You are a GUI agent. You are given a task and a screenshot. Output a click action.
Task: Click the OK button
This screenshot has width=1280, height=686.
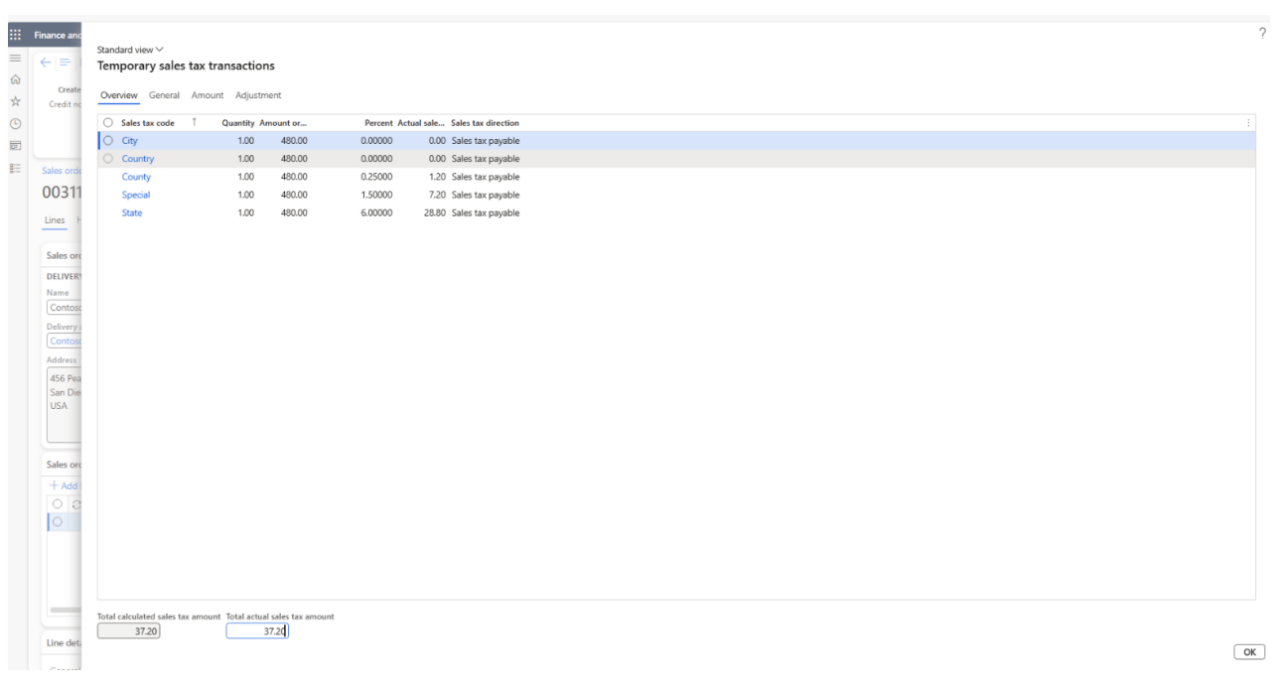coord(1250,650)
